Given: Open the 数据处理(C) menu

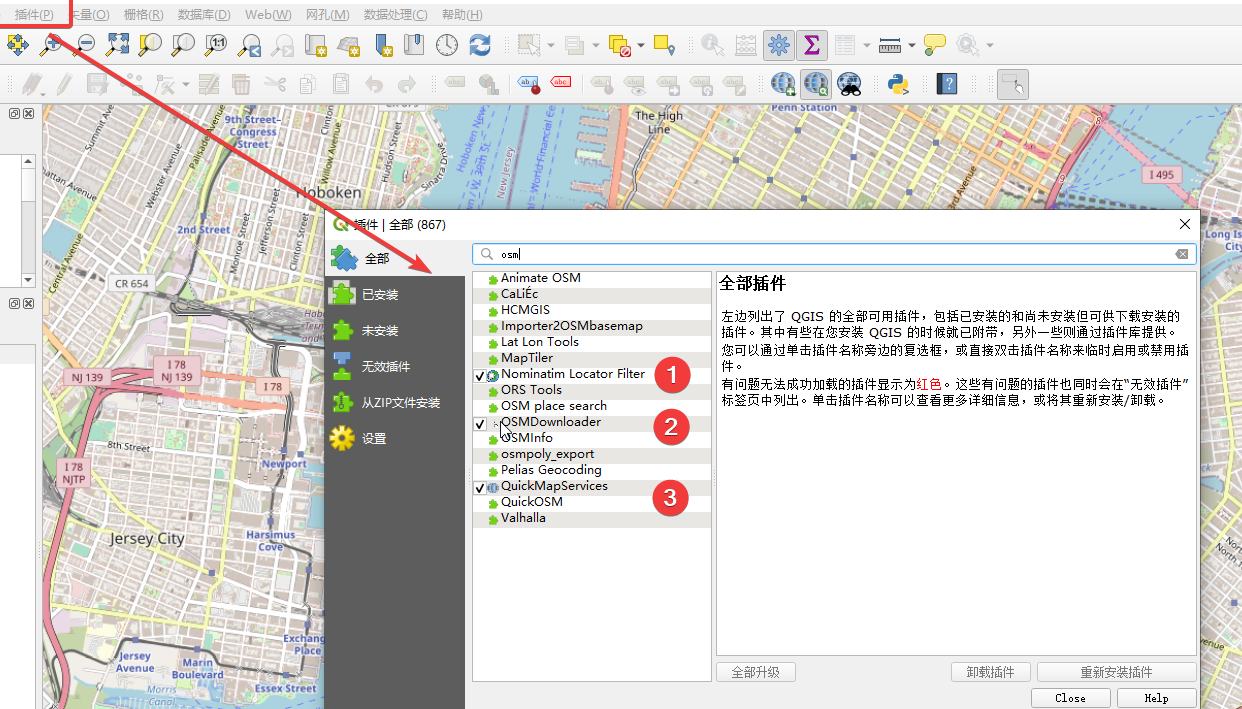Looking at the screenshot, I should click(395, 15).
